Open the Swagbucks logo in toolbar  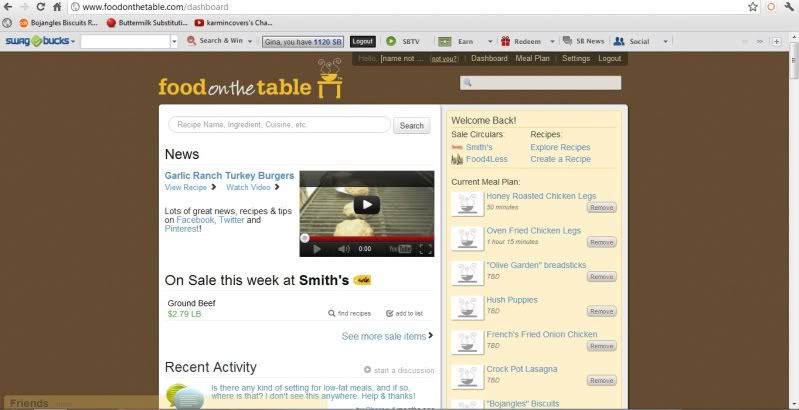[x=37, y=41]
